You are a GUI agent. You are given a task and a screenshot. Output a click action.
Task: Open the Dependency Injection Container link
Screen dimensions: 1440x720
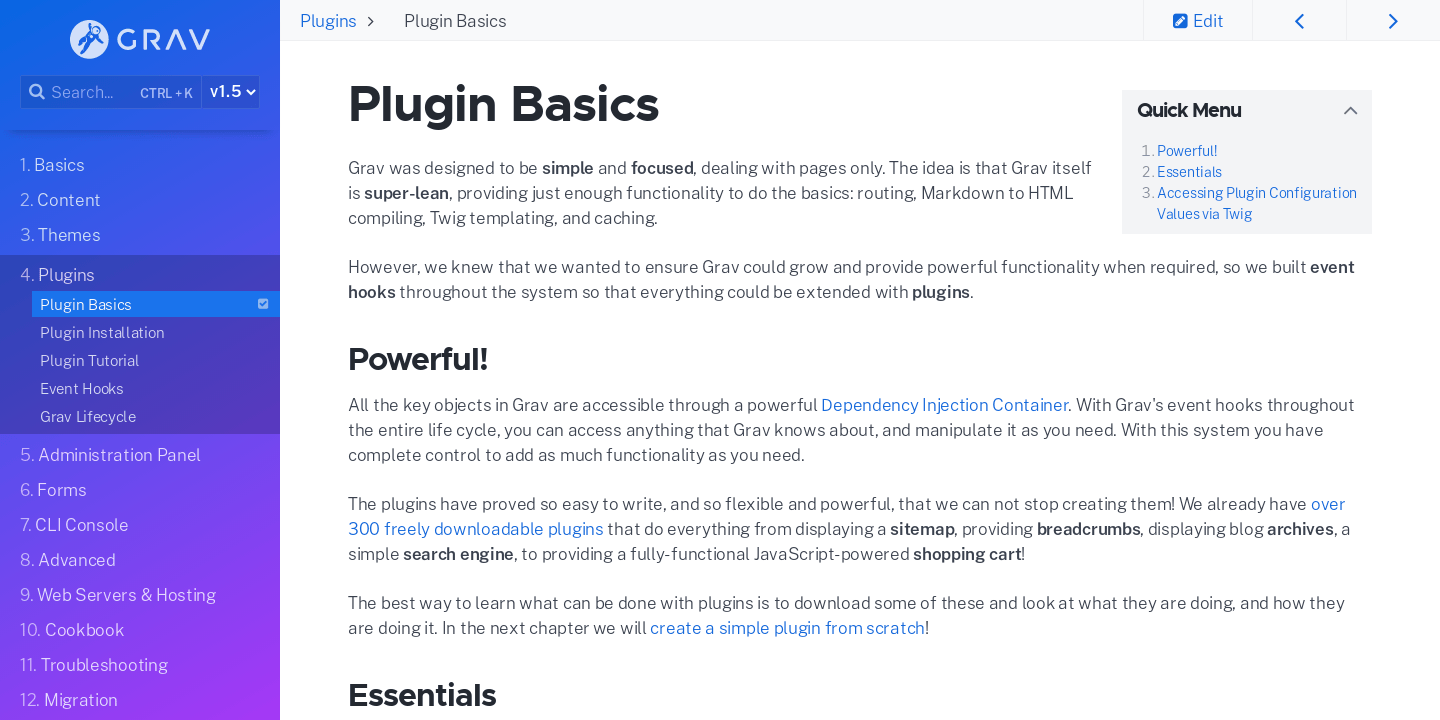[x=944, y=405]
